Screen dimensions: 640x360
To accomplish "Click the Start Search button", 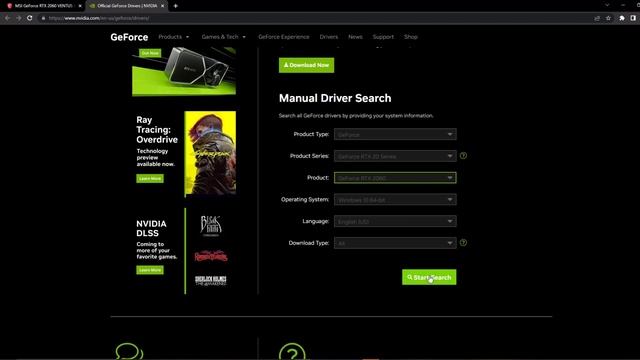I will pos(429,277).
